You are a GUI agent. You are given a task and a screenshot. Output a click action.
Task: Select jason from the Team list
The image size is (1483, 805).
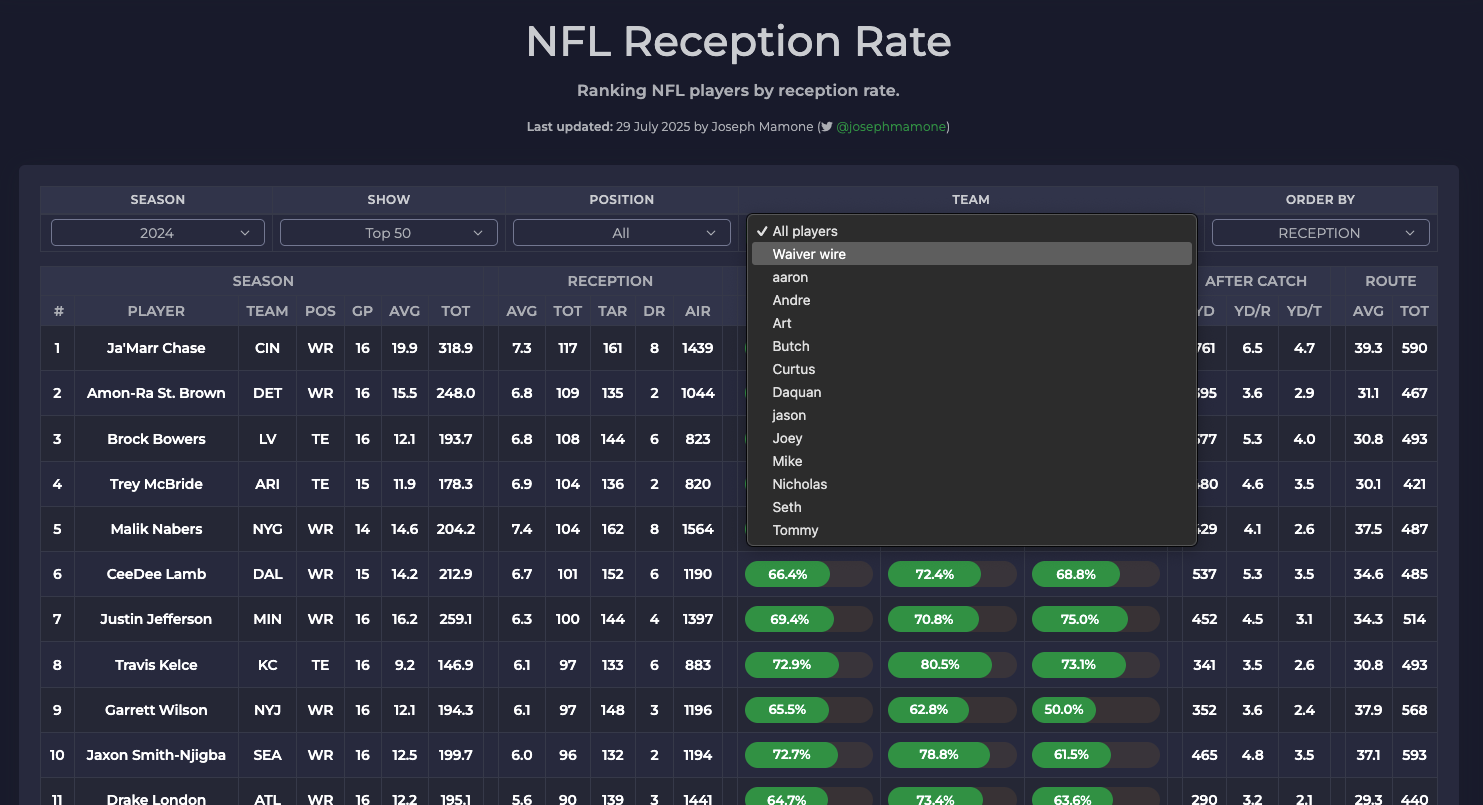971,415
